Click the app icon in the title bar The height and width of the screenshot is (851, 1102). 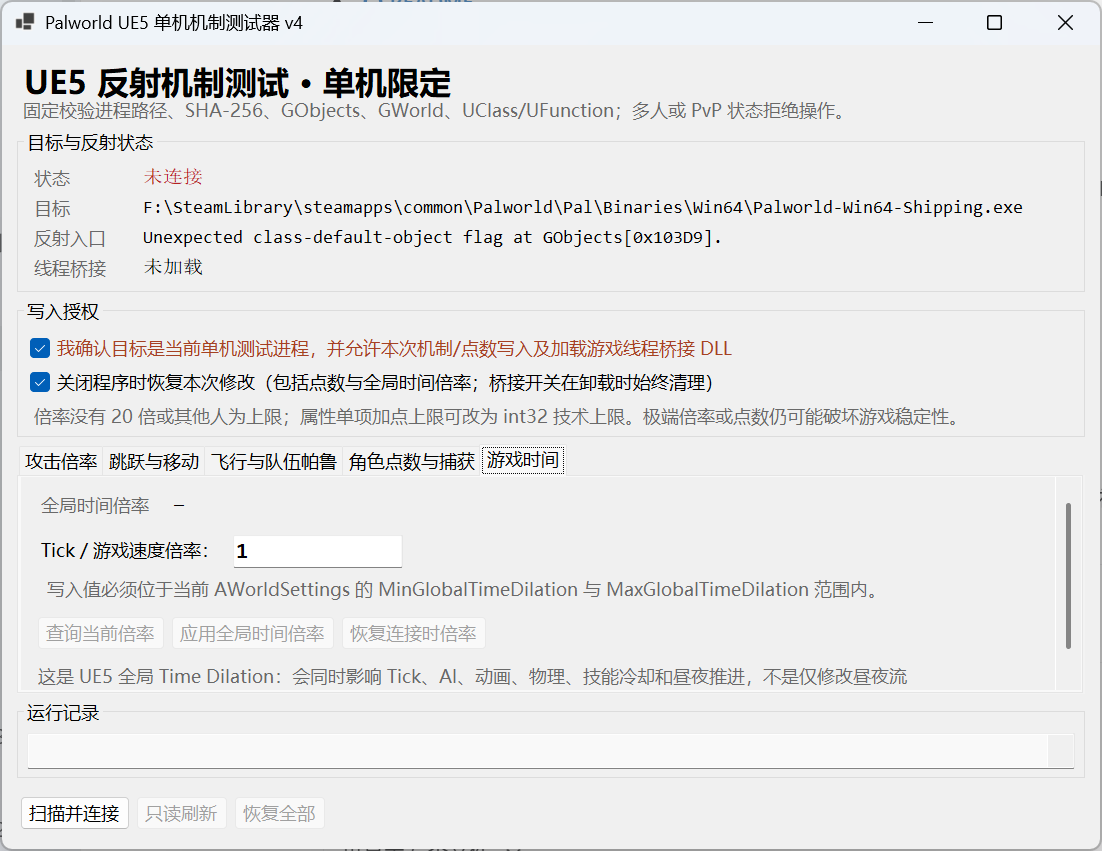tap(25, 22)
